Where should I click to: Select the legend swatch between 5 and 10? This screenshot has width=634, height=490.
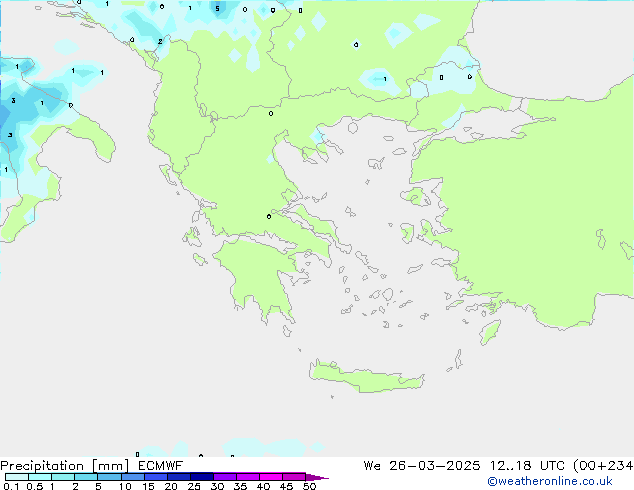pyautogui.click(x=109, y=477)
